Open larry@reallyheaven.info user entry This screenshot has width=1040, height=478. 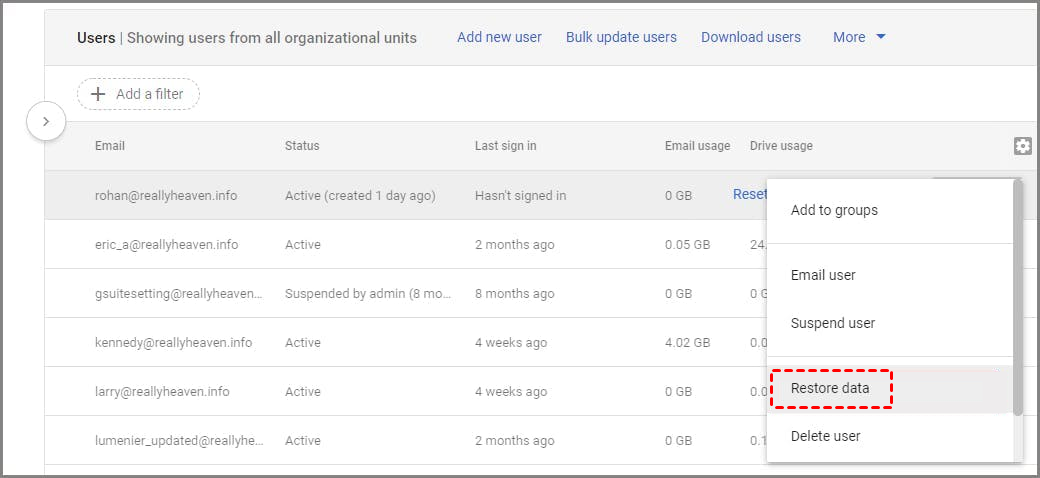pos(162,392)
